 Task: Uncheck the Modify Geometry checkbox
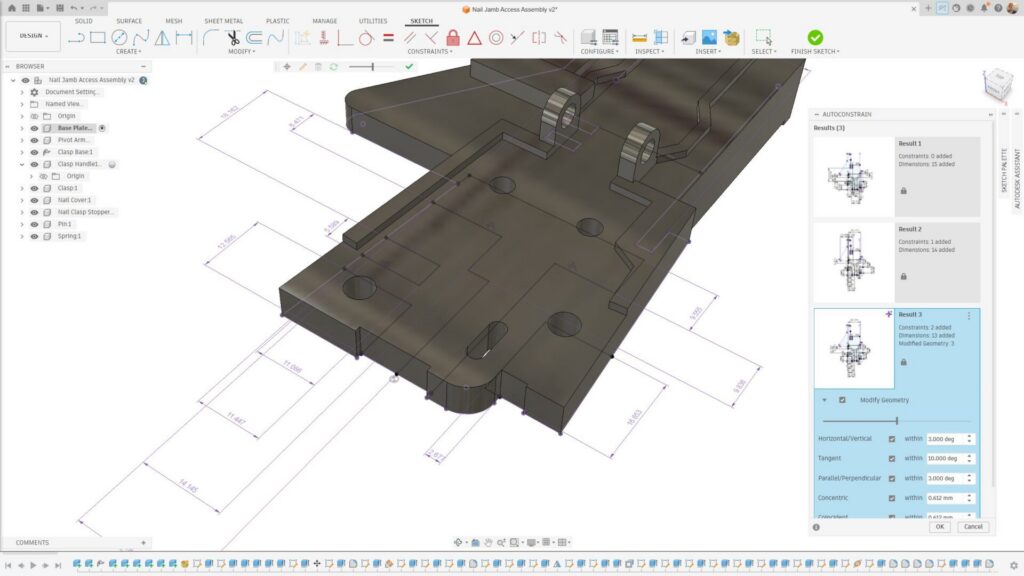tap(842, 400)
